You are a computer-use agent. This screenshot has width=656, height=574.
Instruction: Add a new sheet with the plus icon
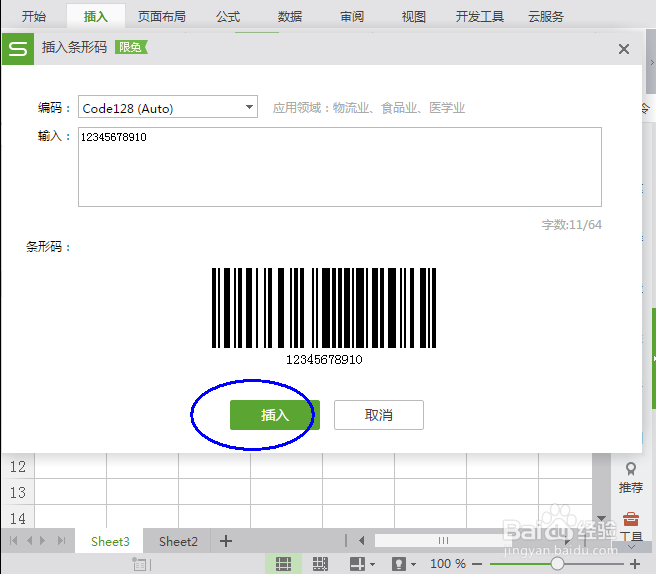226,541
